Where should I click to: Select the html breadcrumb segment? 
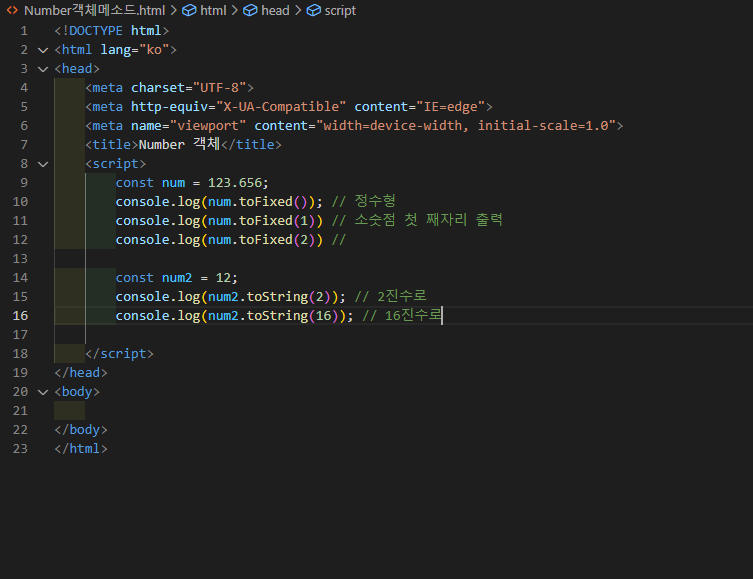point(213,10)
